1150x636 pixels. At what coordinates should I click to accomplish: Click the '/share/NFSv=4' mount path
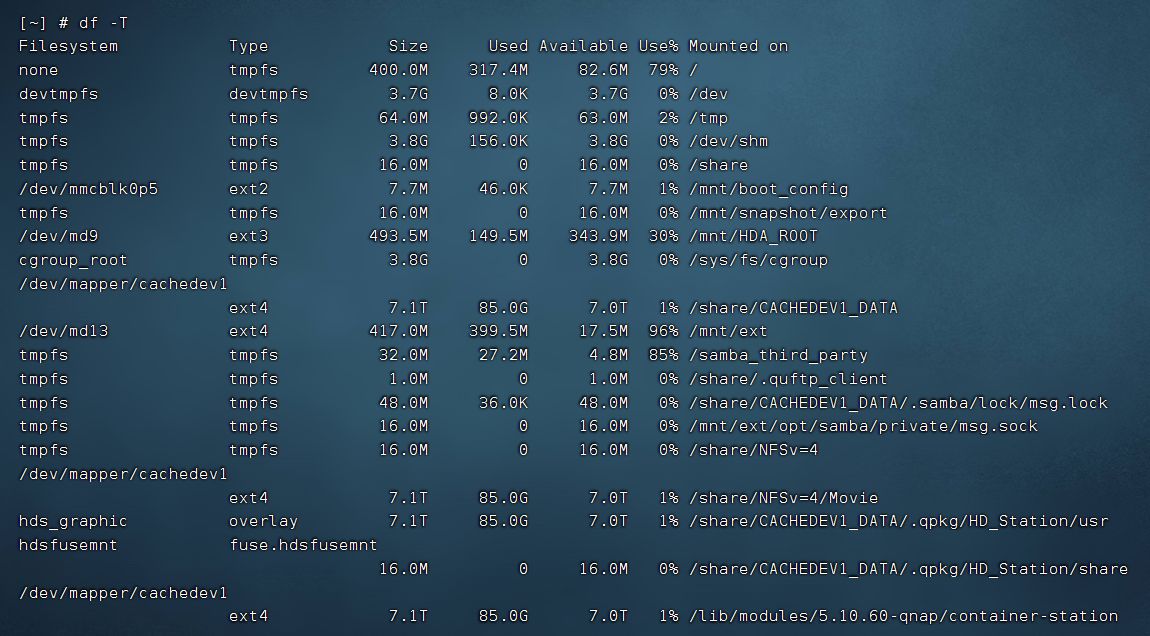[753, 450]
